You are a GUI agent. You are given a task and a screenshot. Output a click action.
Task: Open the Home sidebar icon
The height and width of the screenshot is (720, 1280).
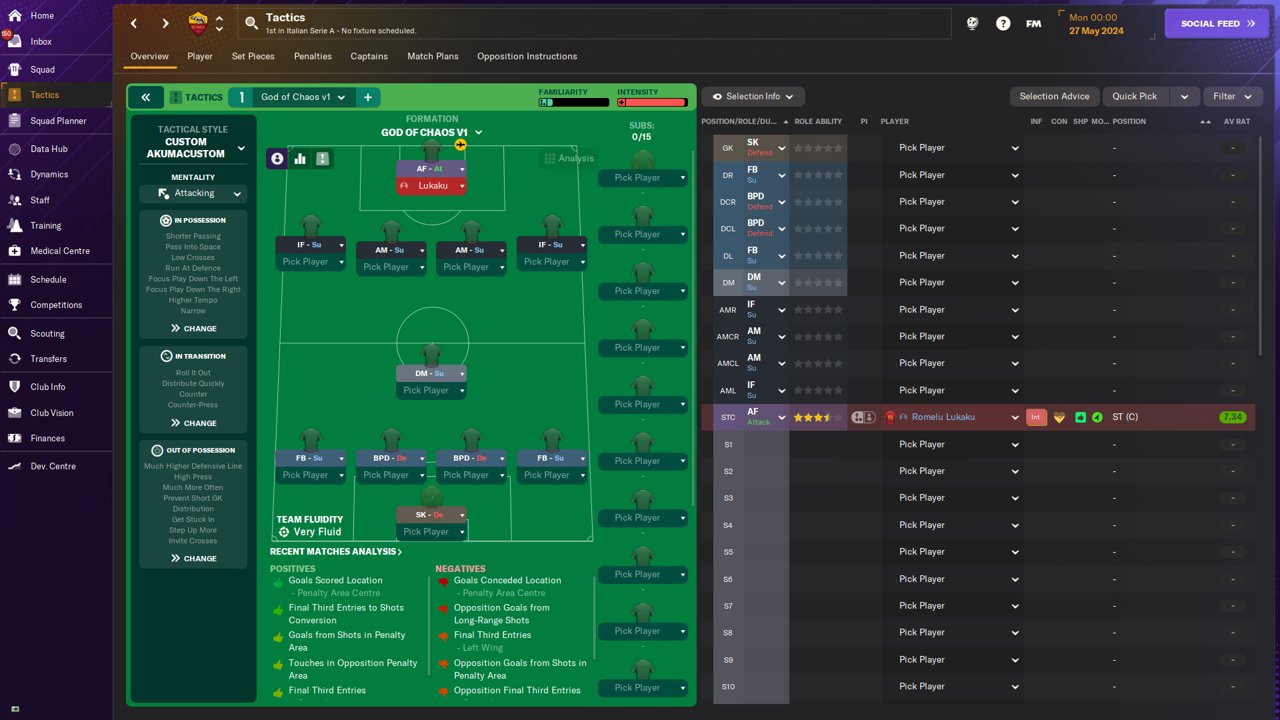coord(15,16)
